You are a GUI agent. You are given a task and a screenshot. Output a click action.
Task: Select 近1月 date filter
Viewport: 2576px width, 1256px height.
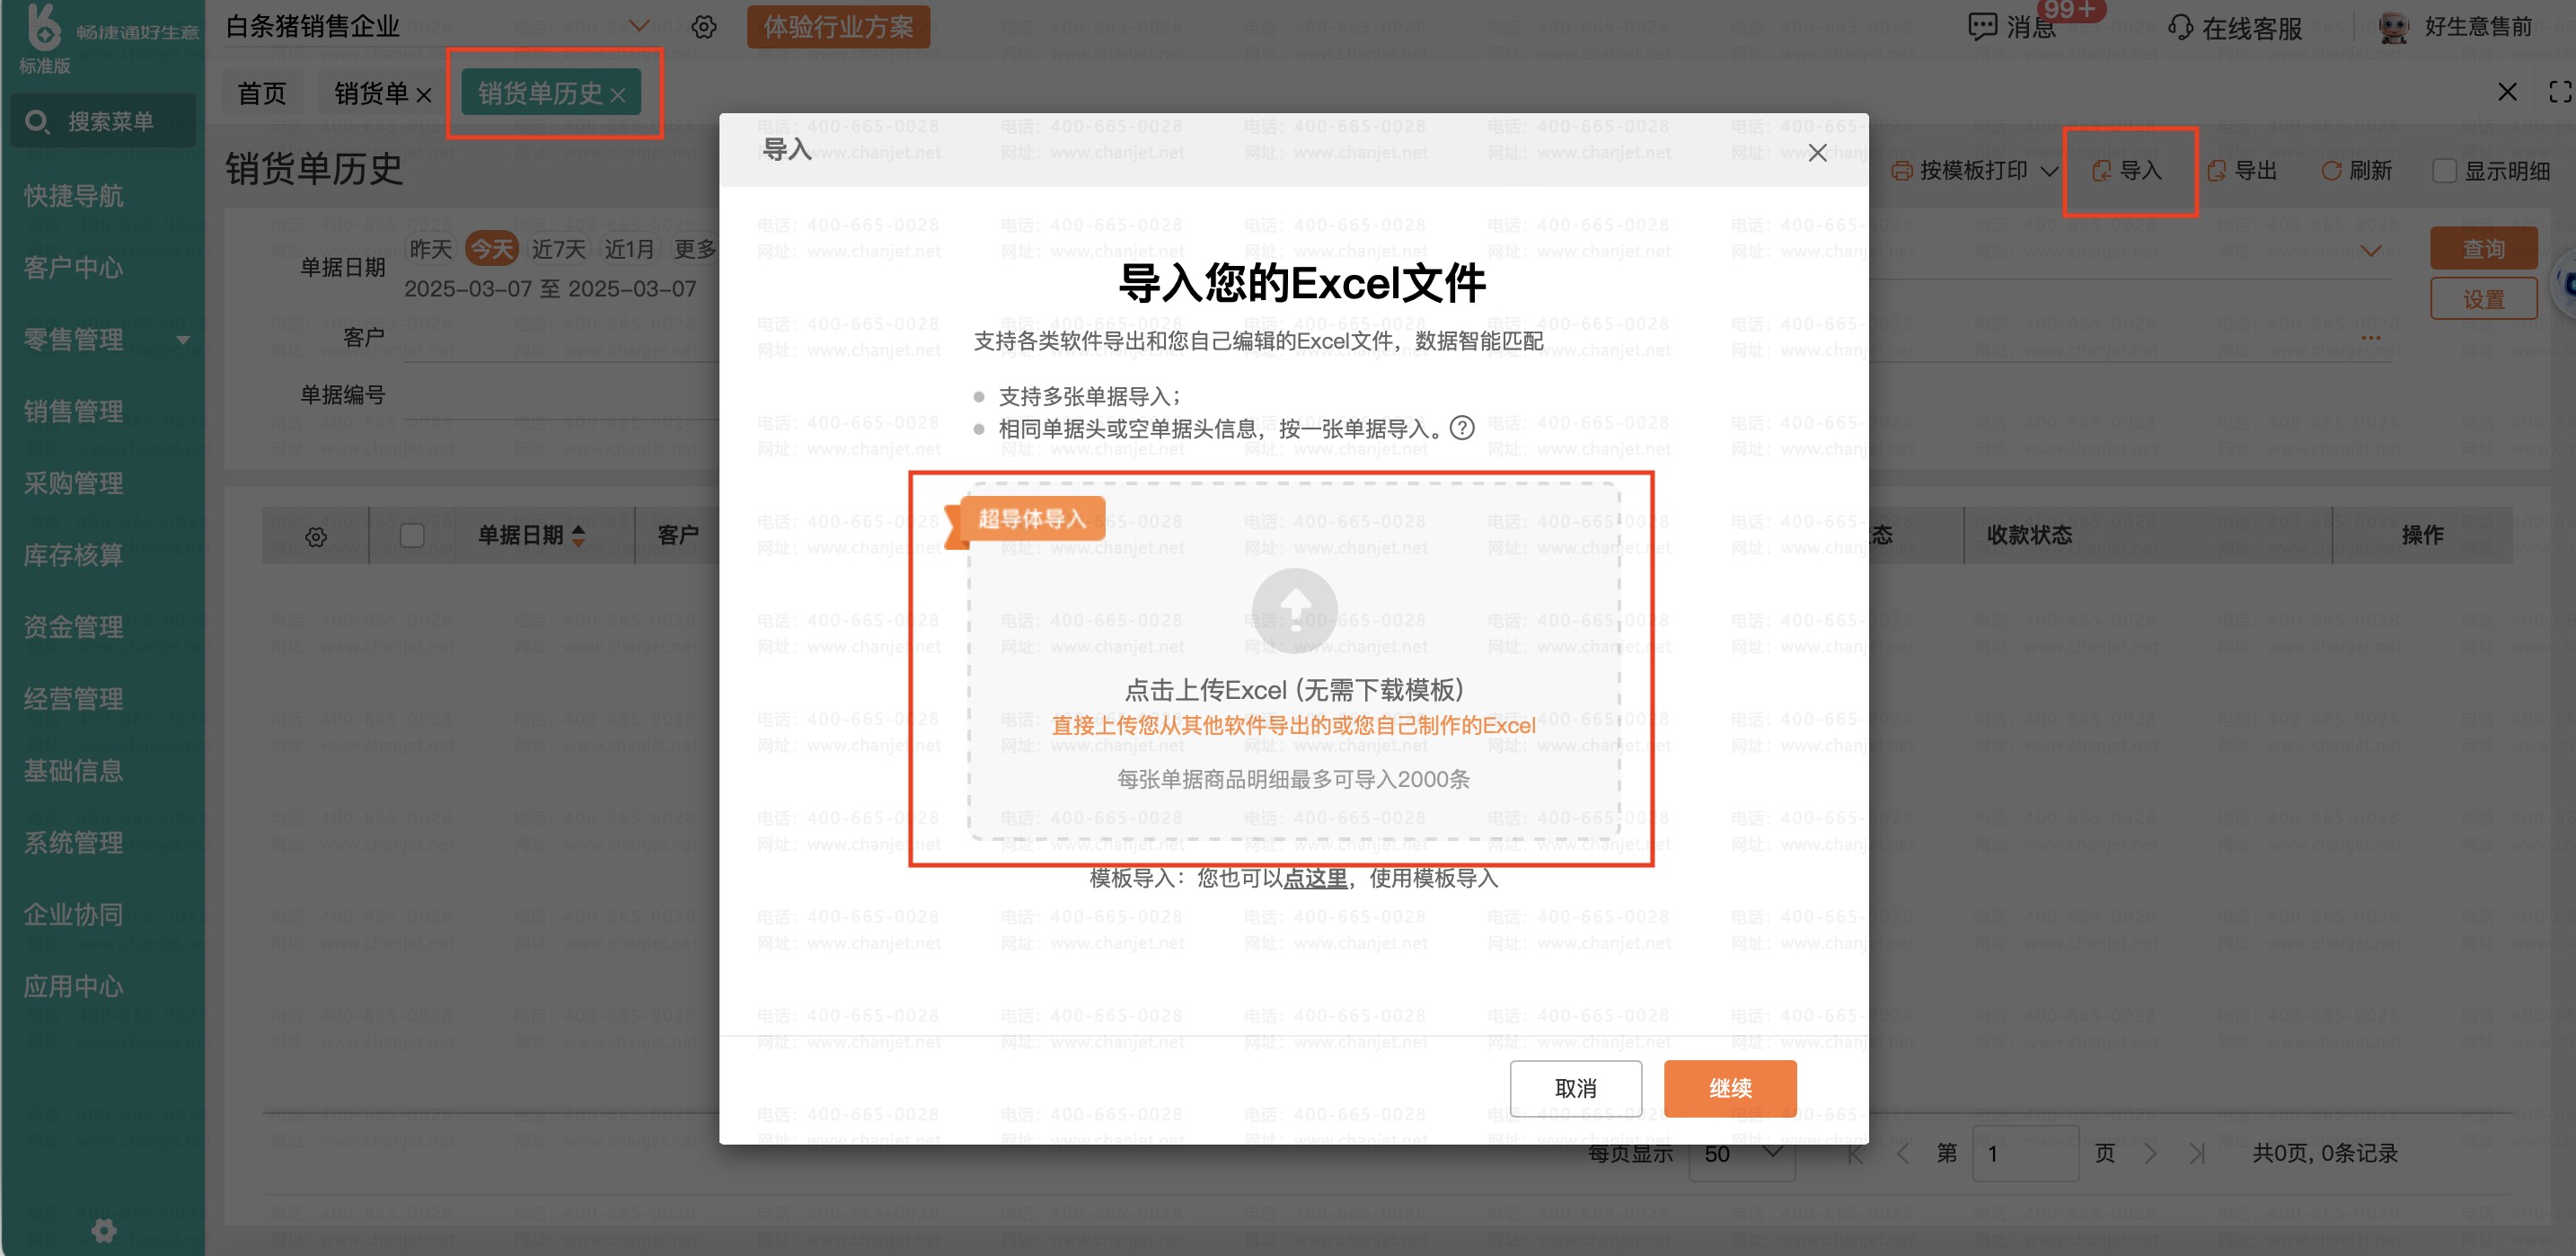coord(630,249)
